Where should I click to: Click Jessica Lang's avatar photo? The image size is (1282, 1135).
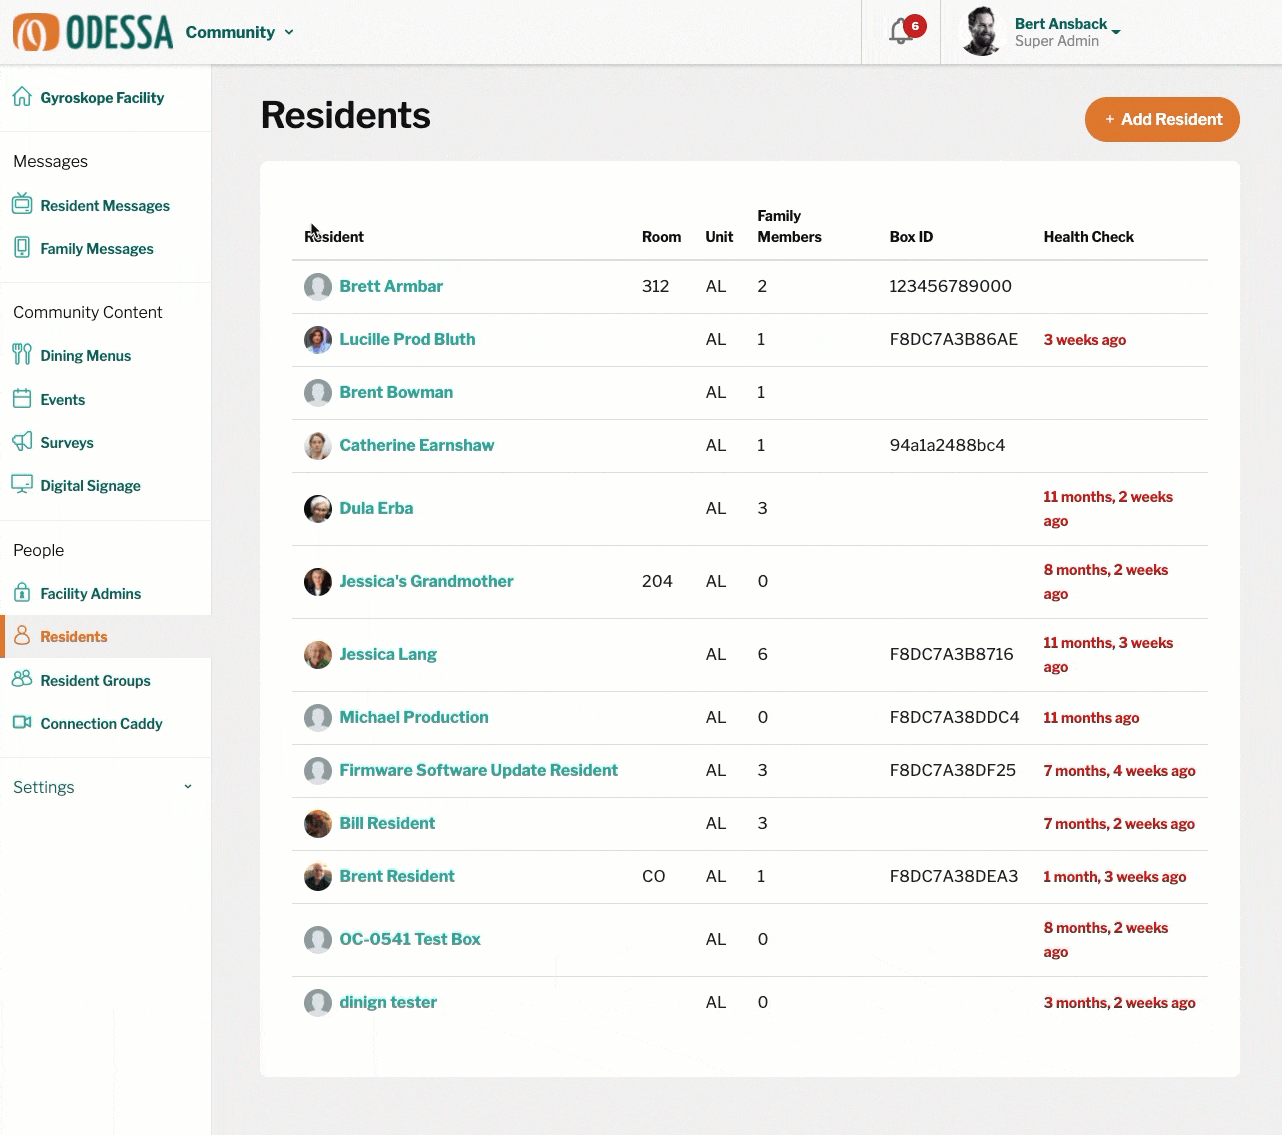click(x=318, y=655)
